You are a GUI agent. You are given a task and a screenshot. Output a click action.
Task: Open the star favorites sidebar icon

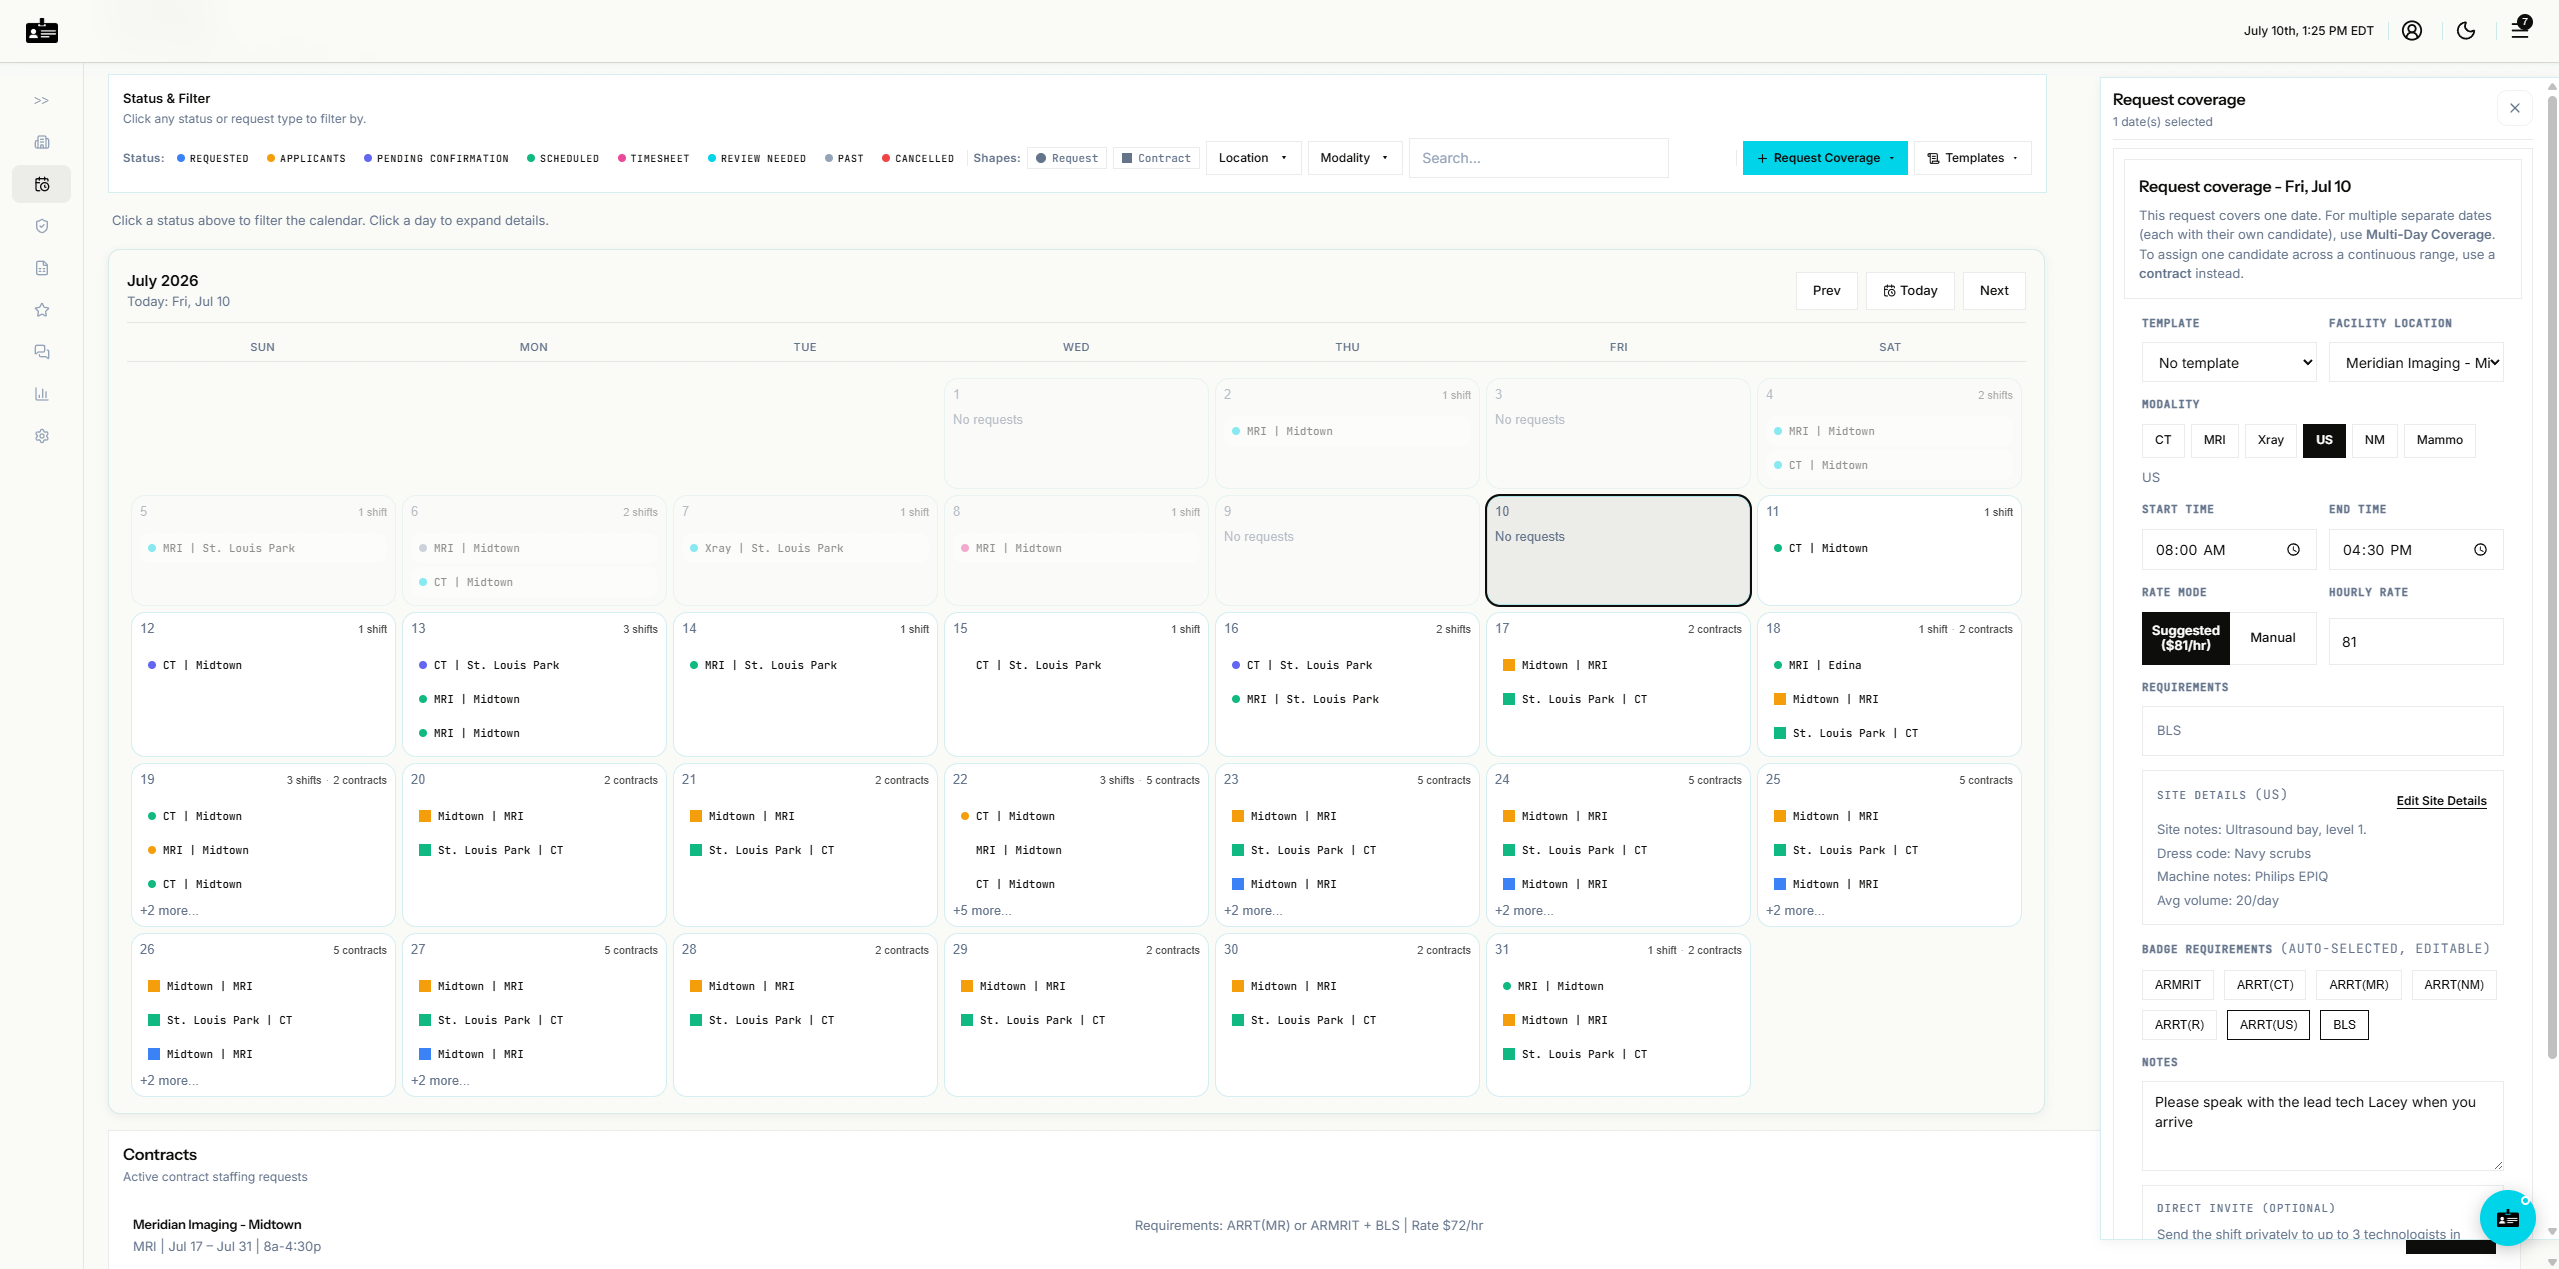(x=42, y=310)
